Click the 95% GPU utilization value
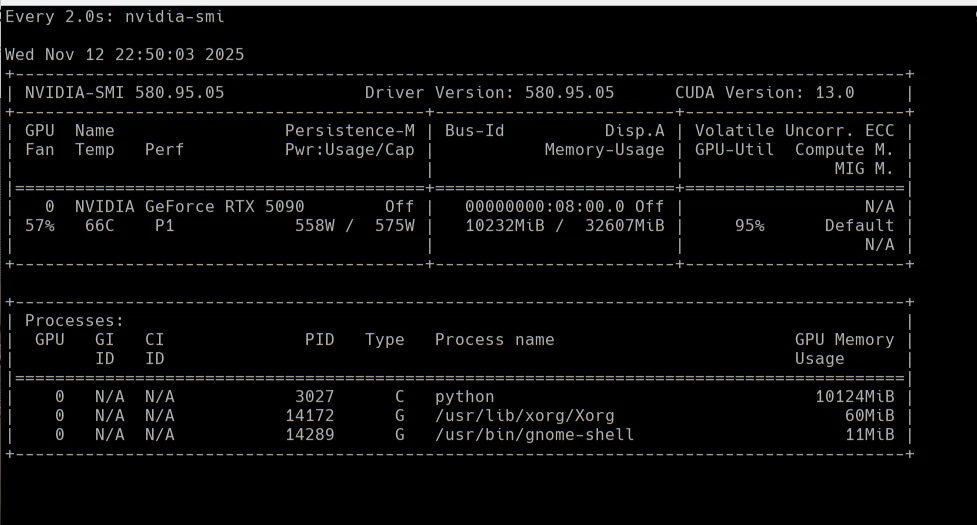This screenshot has height=525, width=977. (x=749, y=226)
